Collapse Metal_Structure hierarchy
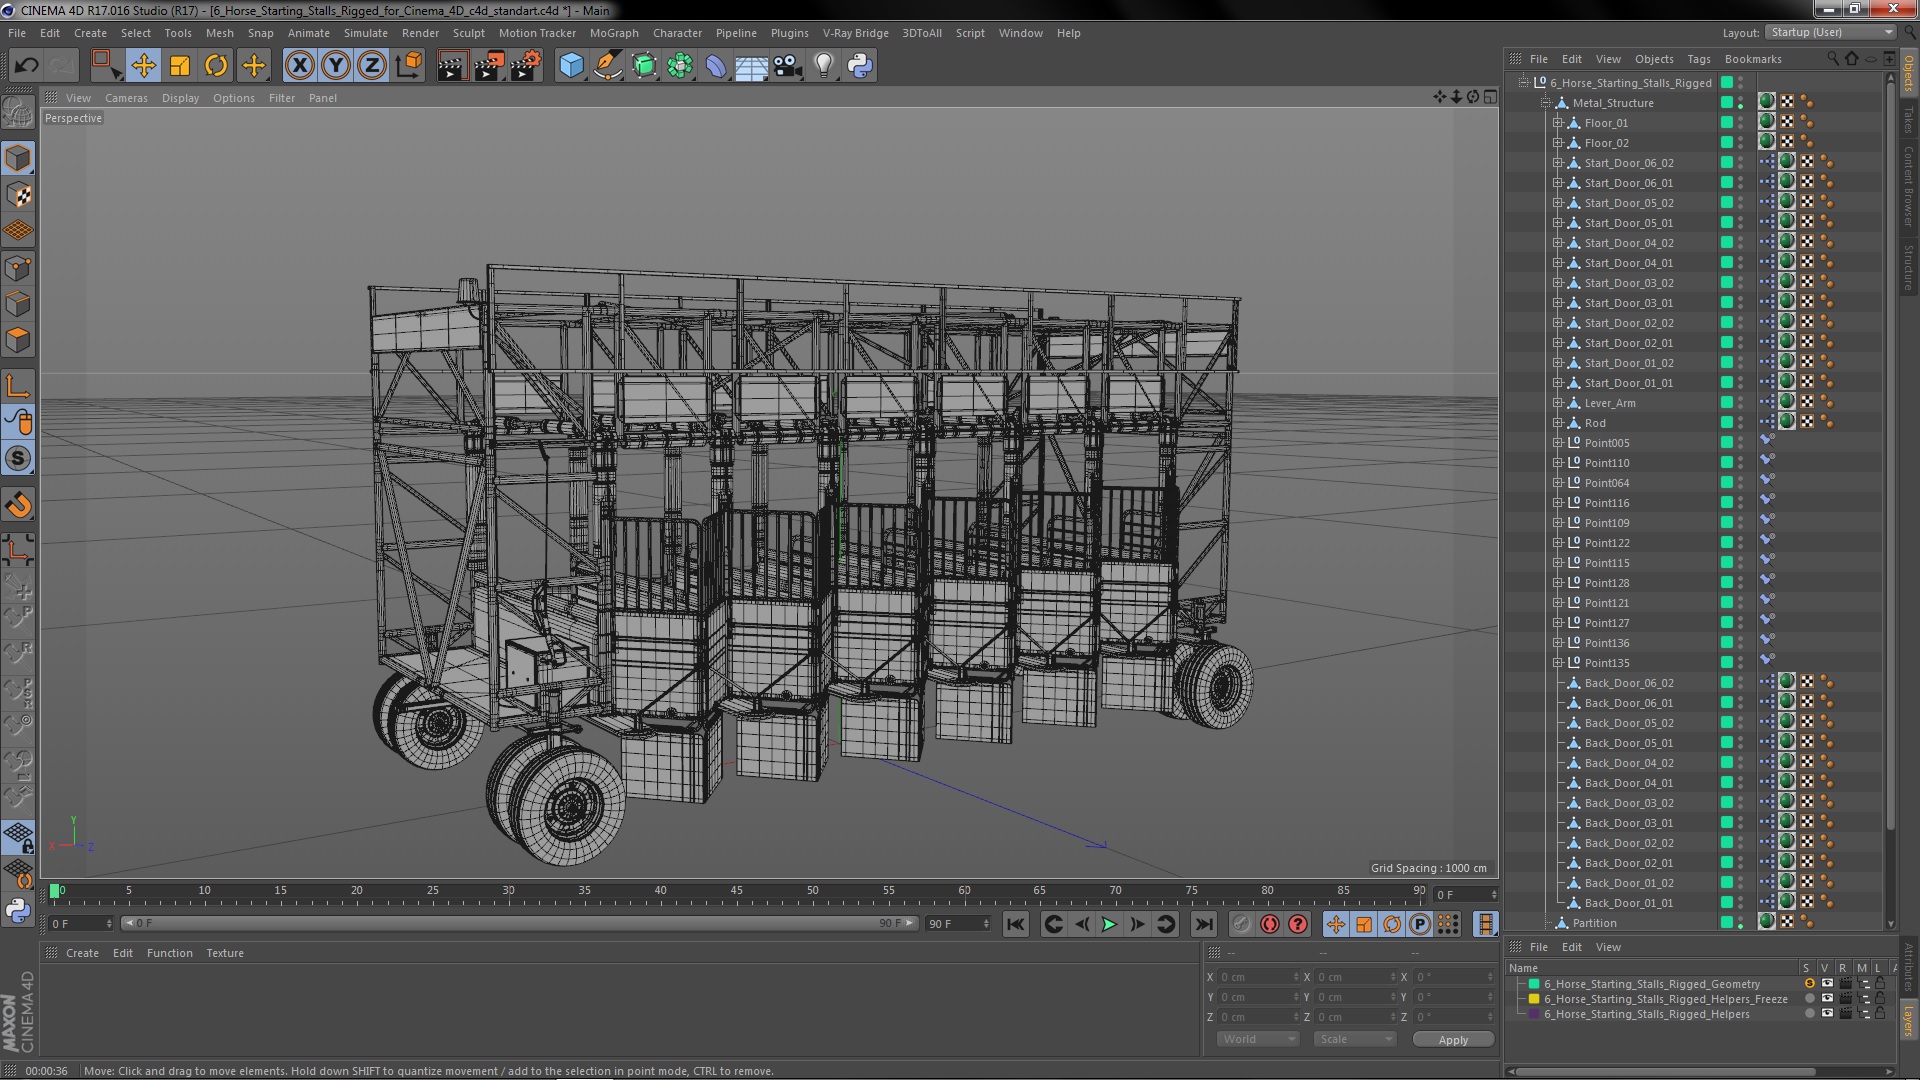Image resolution: width=1920 pixels, height=1080 pixels. [x=1545, y=103]
